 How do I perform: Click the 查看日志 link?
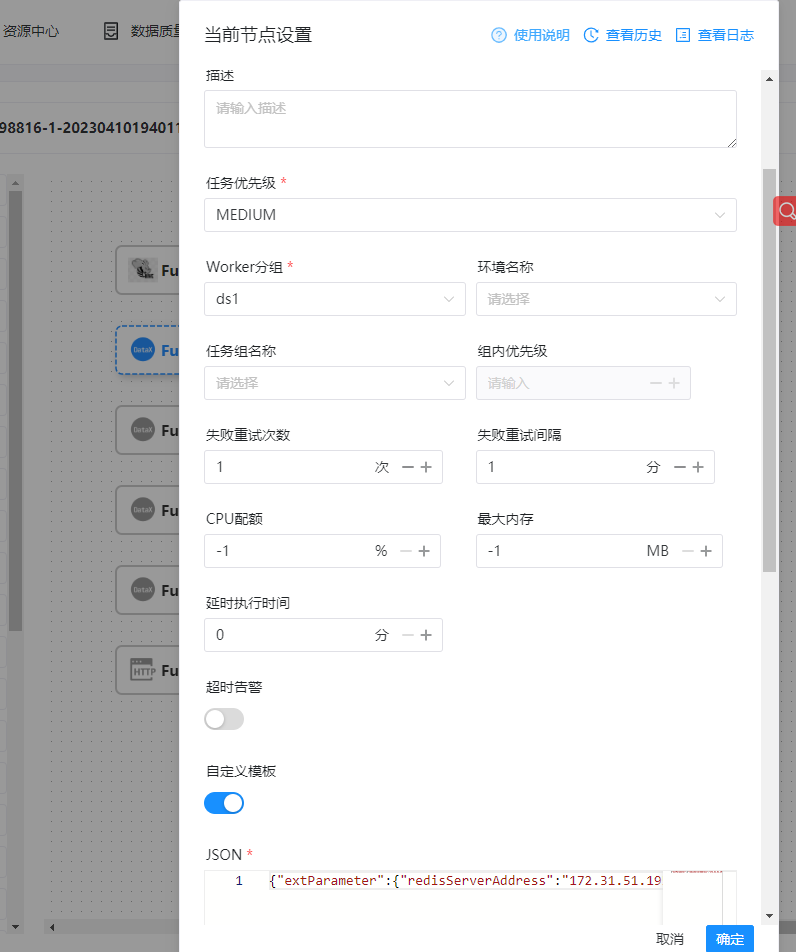click(726, 35)
